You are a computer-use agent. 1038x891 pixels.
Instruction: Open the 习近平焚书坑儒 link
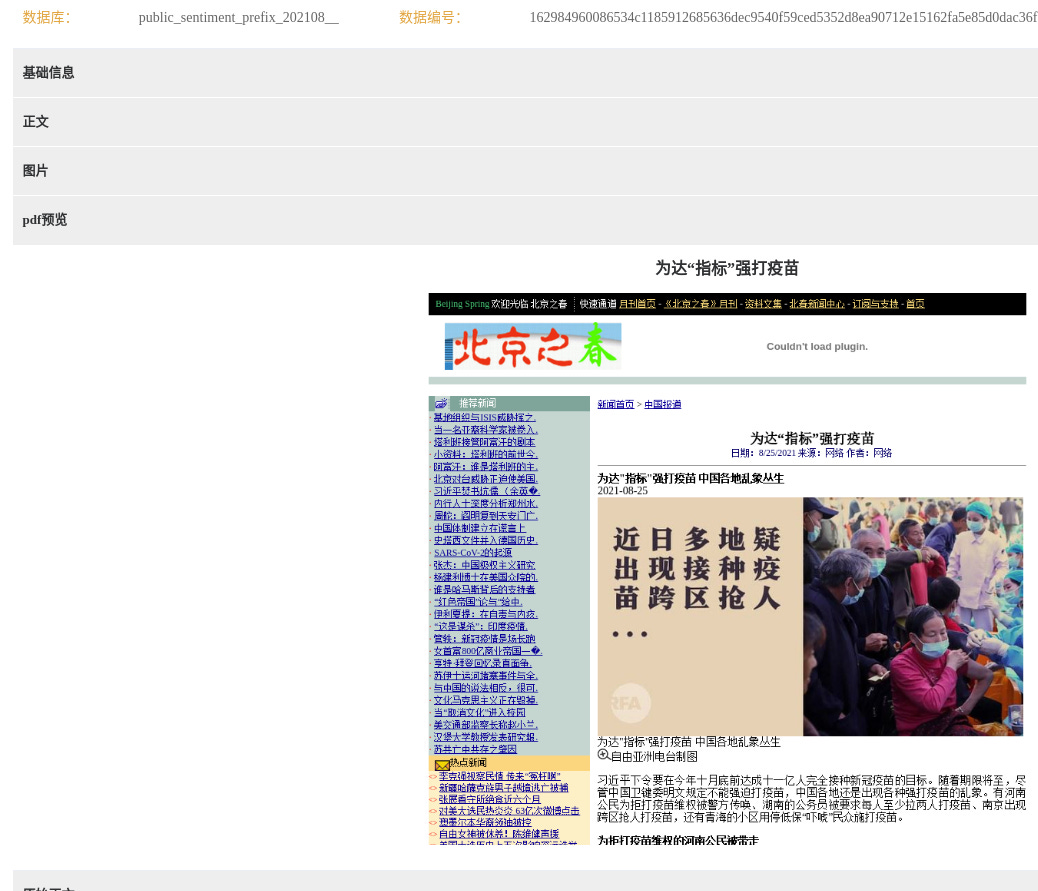click(487, 491)
